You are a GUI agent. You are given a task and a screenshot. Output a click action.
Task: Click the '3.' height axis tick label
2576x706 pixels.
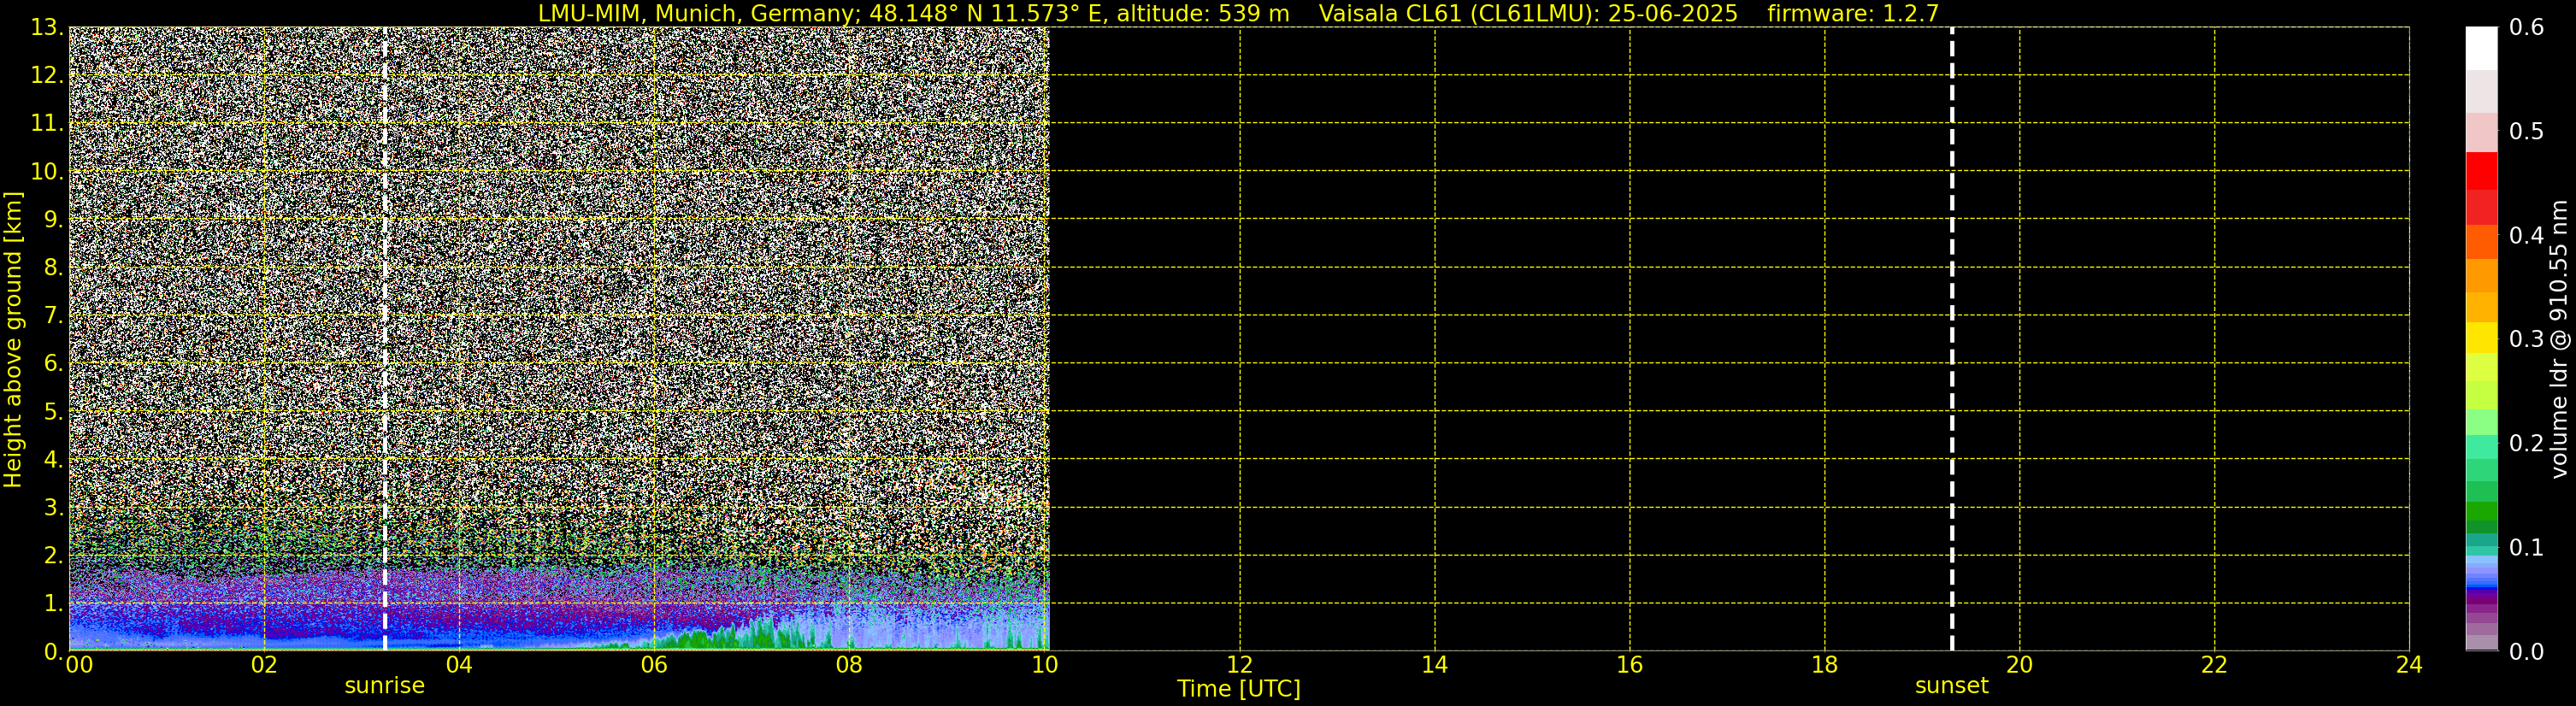pyautogui.click(x=53, y=507)
